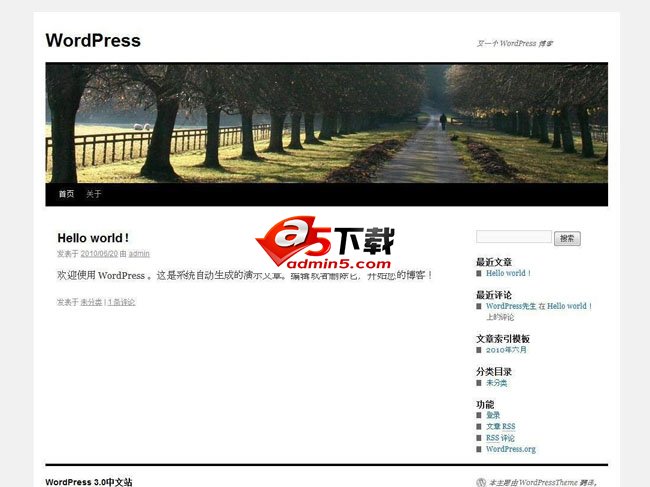Select the 文章索引模板 widget heading
Viewport: 650px width, 487px height.
click(x=503, y=339)
